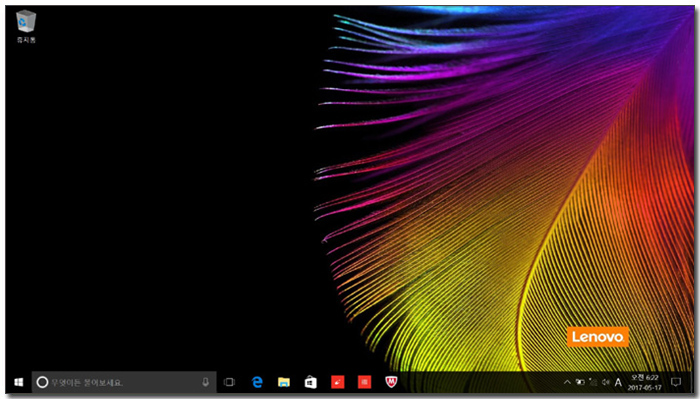Open the clock showing 2017-05-17

click(x=644, y=382)
